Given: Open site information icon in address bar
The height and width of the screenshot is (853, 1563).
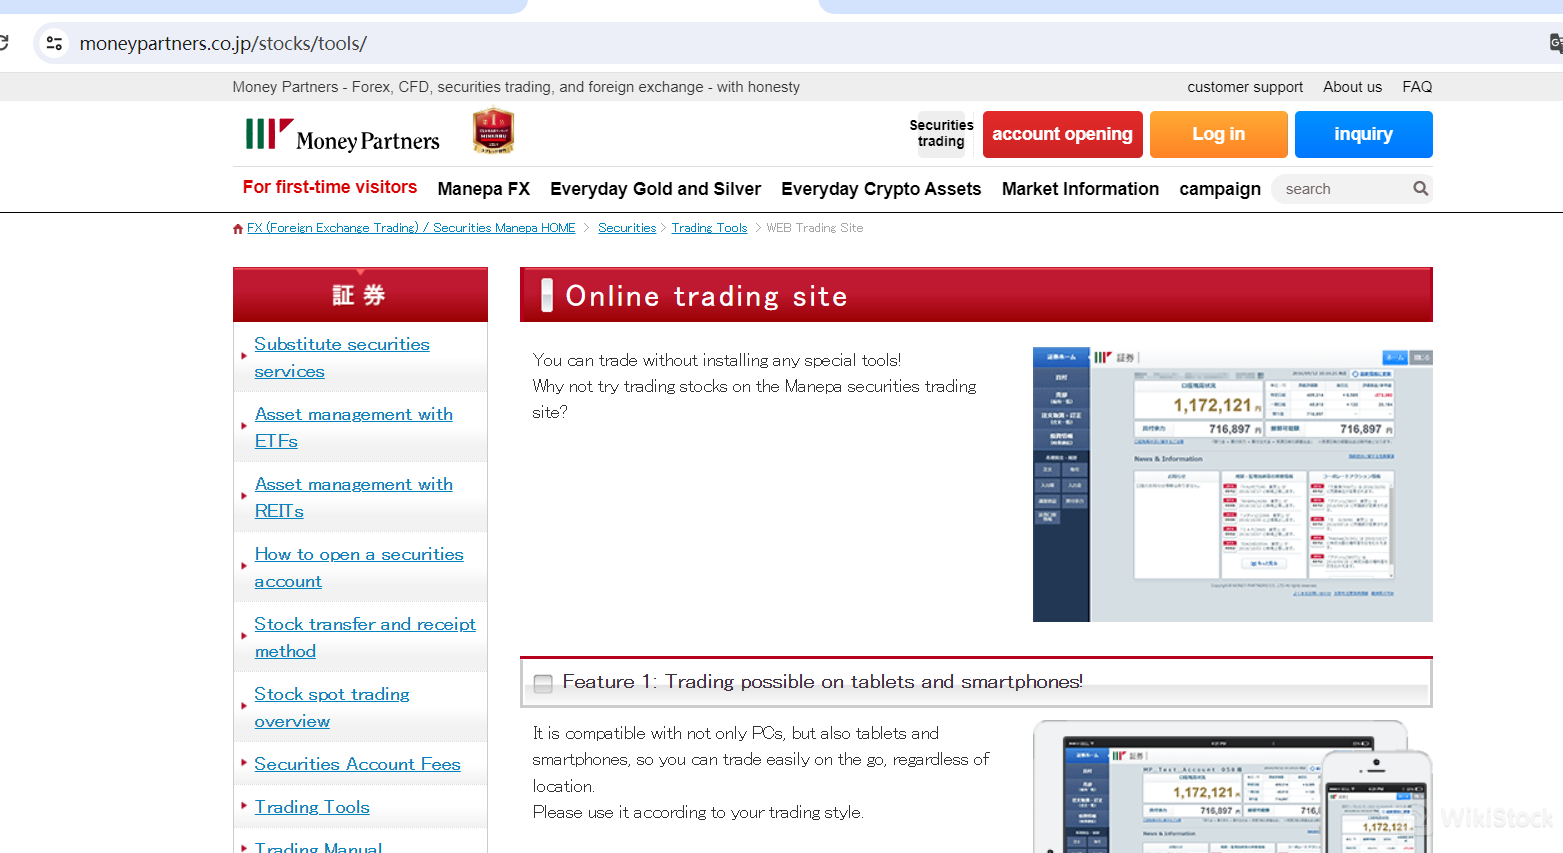Looking at the screenshot, I should [55, 44].
